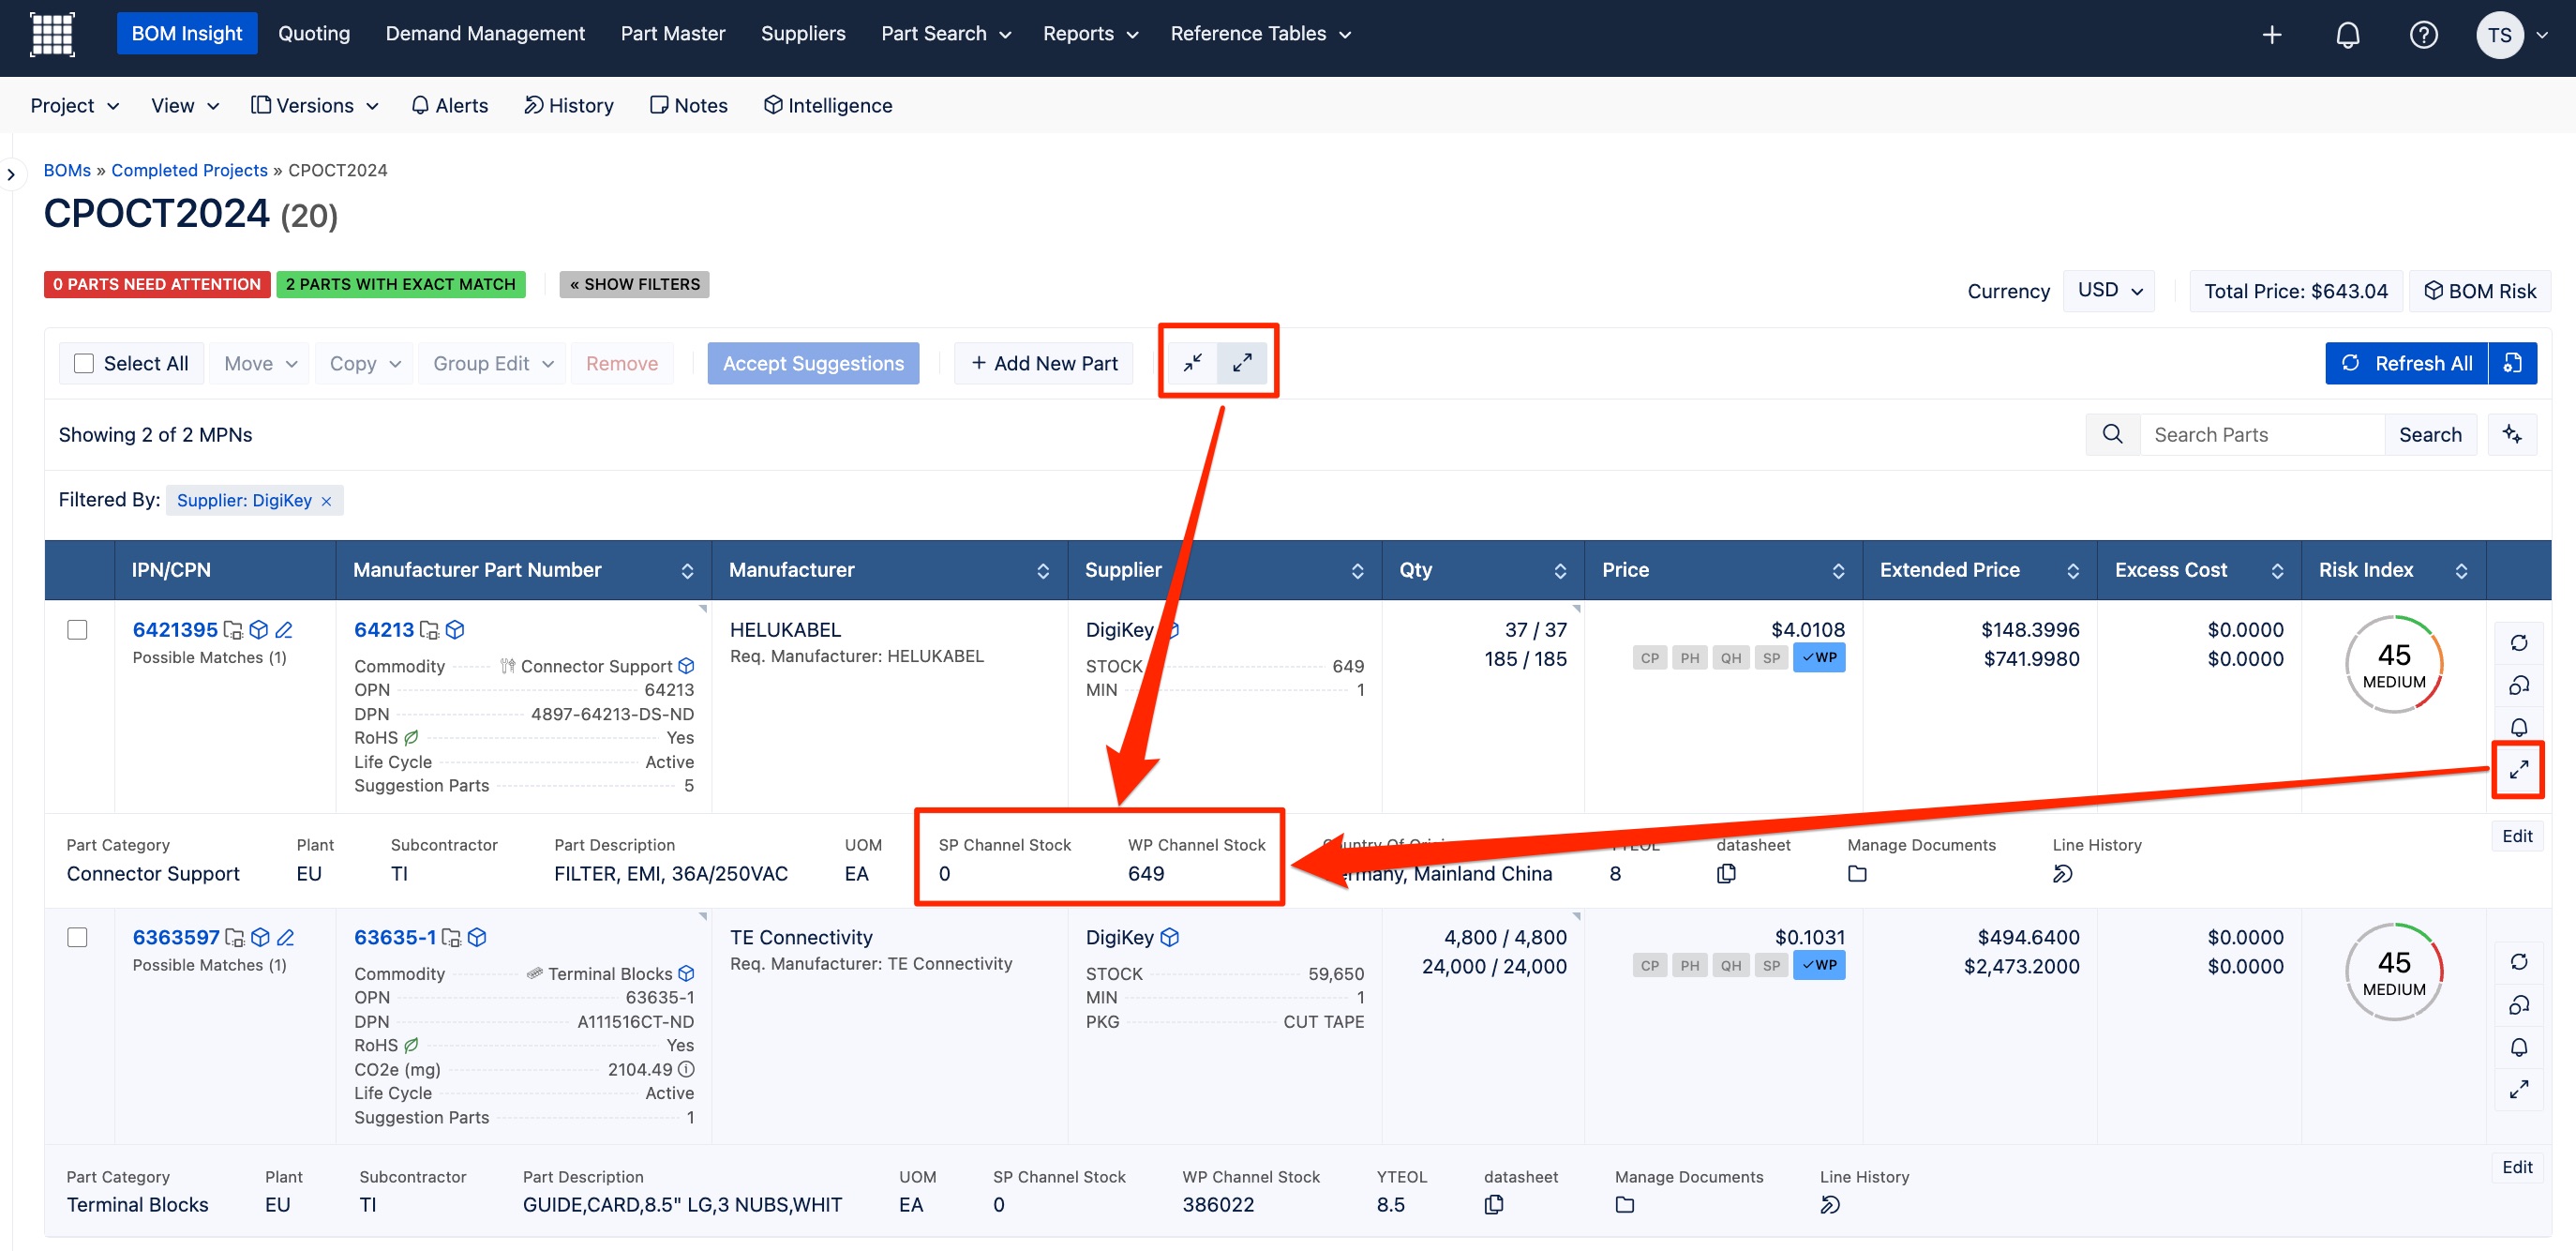Toggle CP price source on HELUKABEL row
2576x1251 pixels.
point(1650,658)
